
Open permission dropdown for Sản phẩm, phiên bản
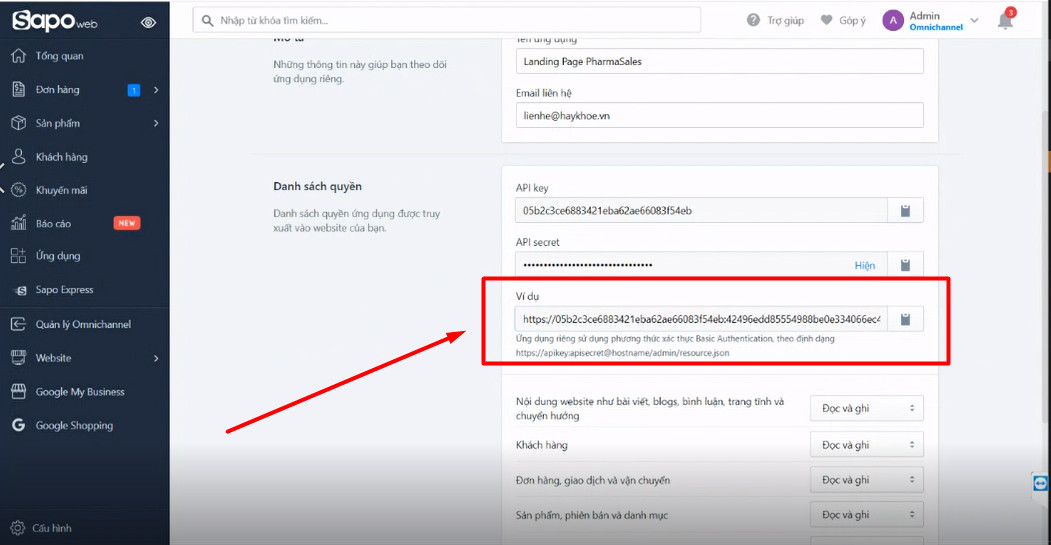867,515
